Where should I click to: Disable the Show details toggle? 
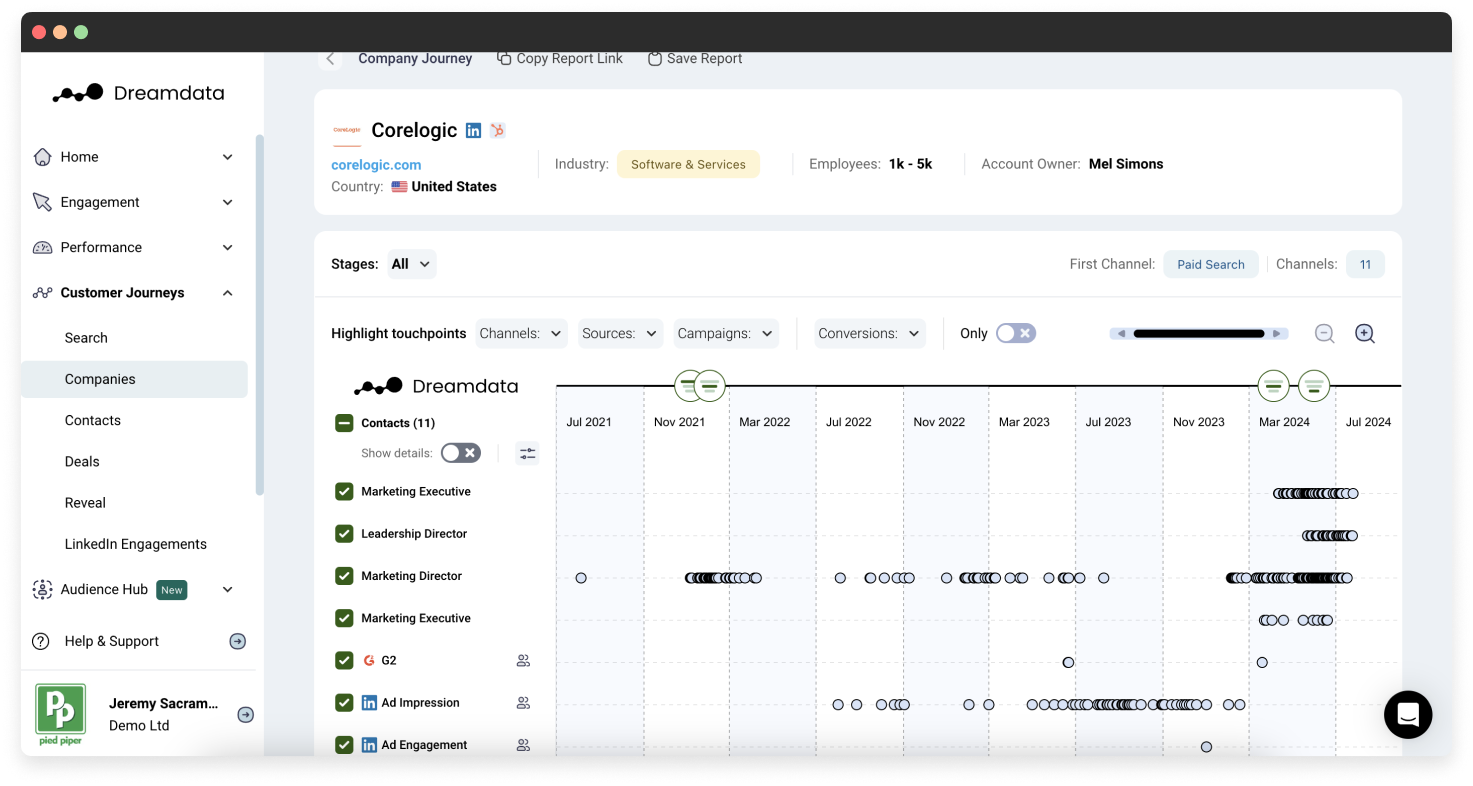tap(461, 452)
